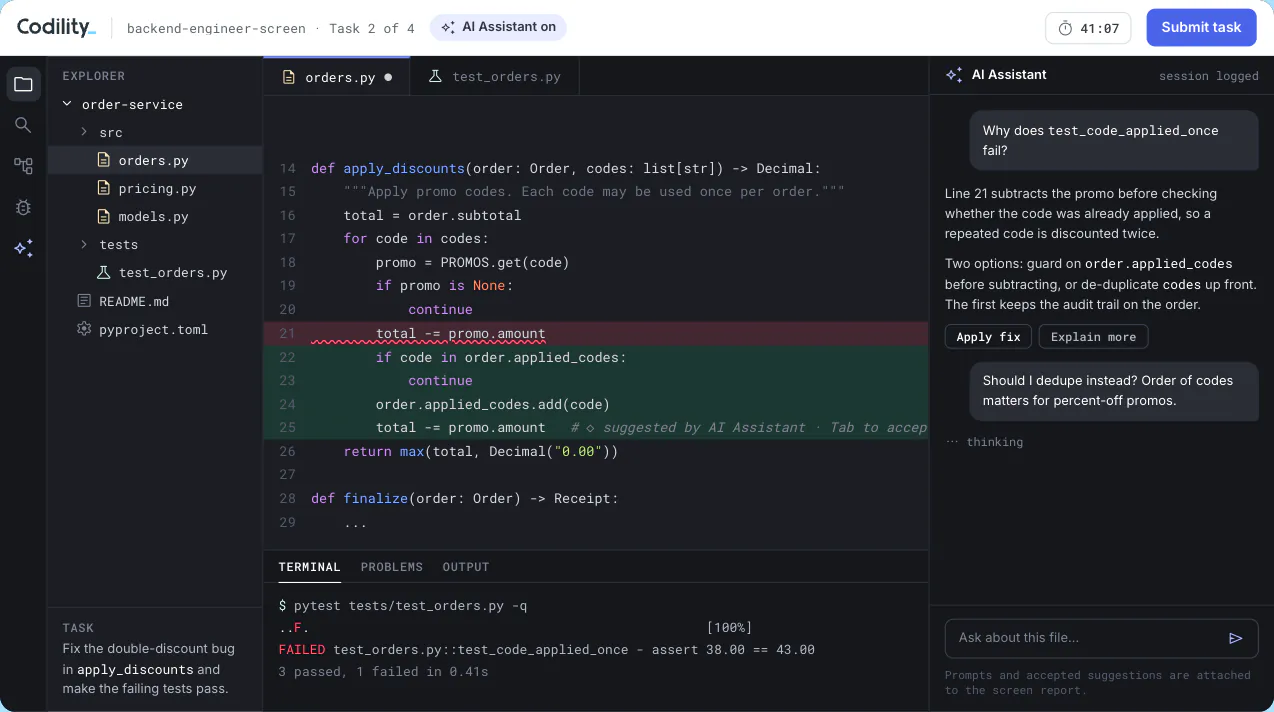Click the FAILED test_code_applied_once terminal line
The width and height of the screenshot is (1274, 712).
[x=547, y=649]
